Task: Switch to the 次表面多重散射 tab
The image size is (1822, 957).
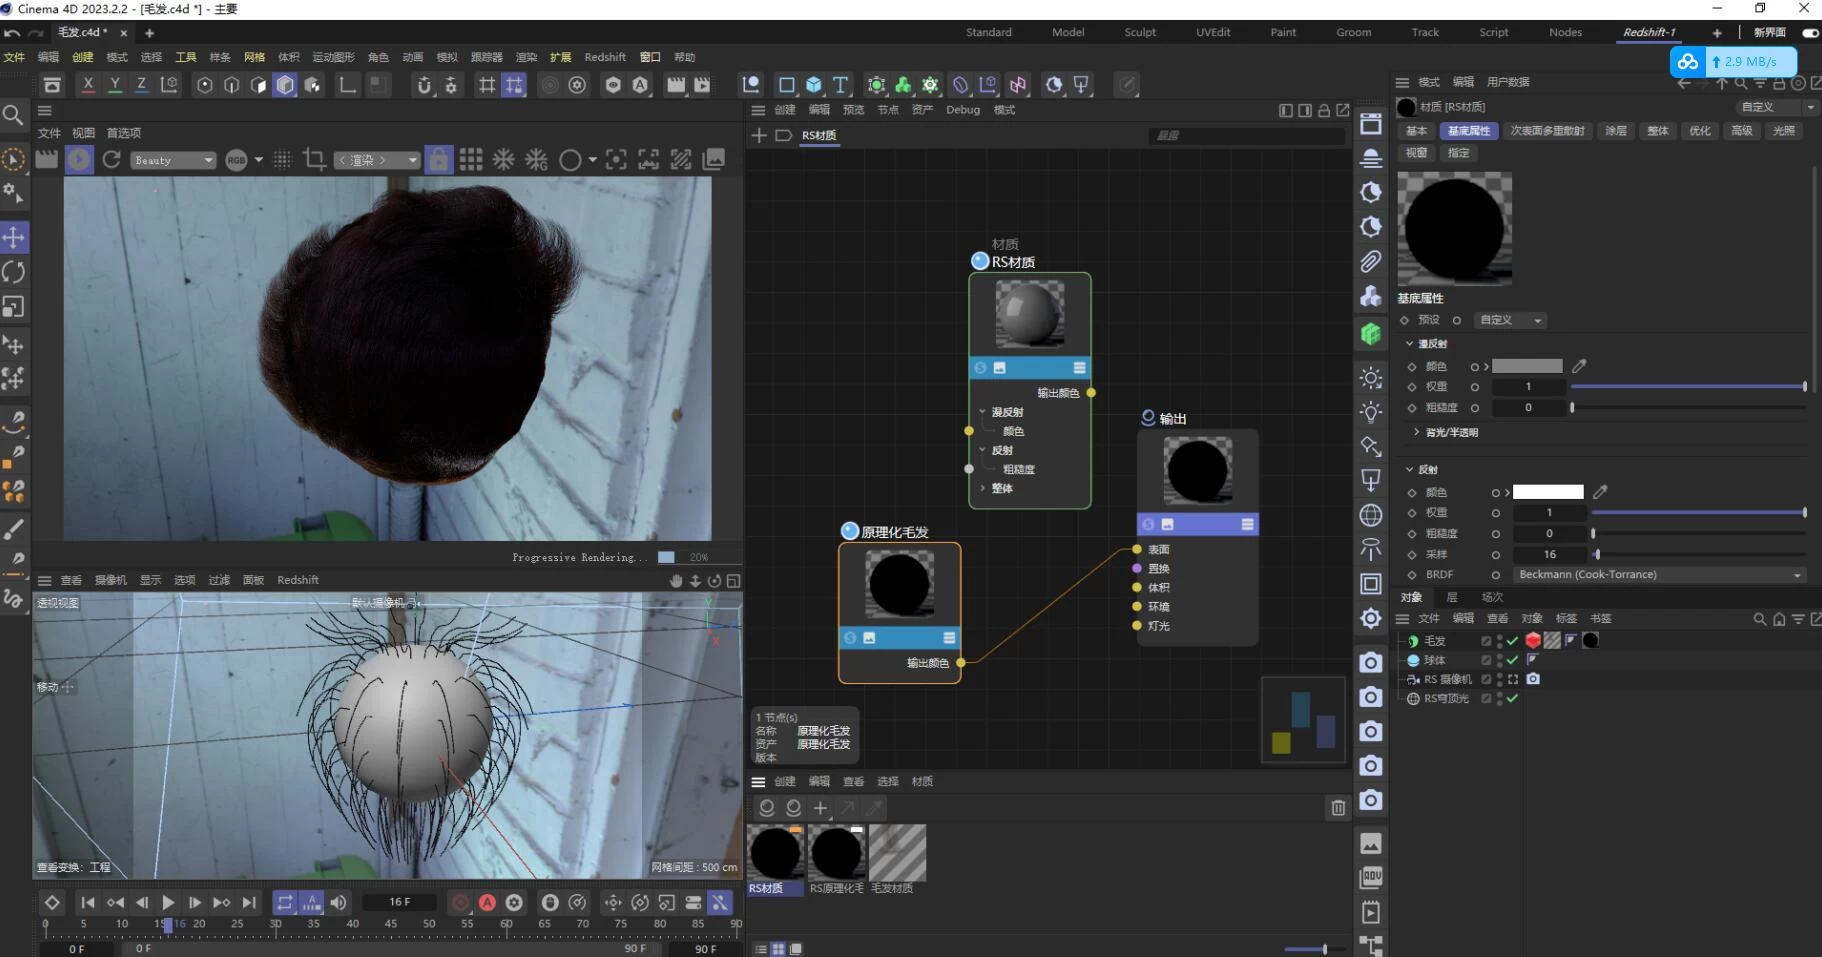Action: coord(1547,131)
